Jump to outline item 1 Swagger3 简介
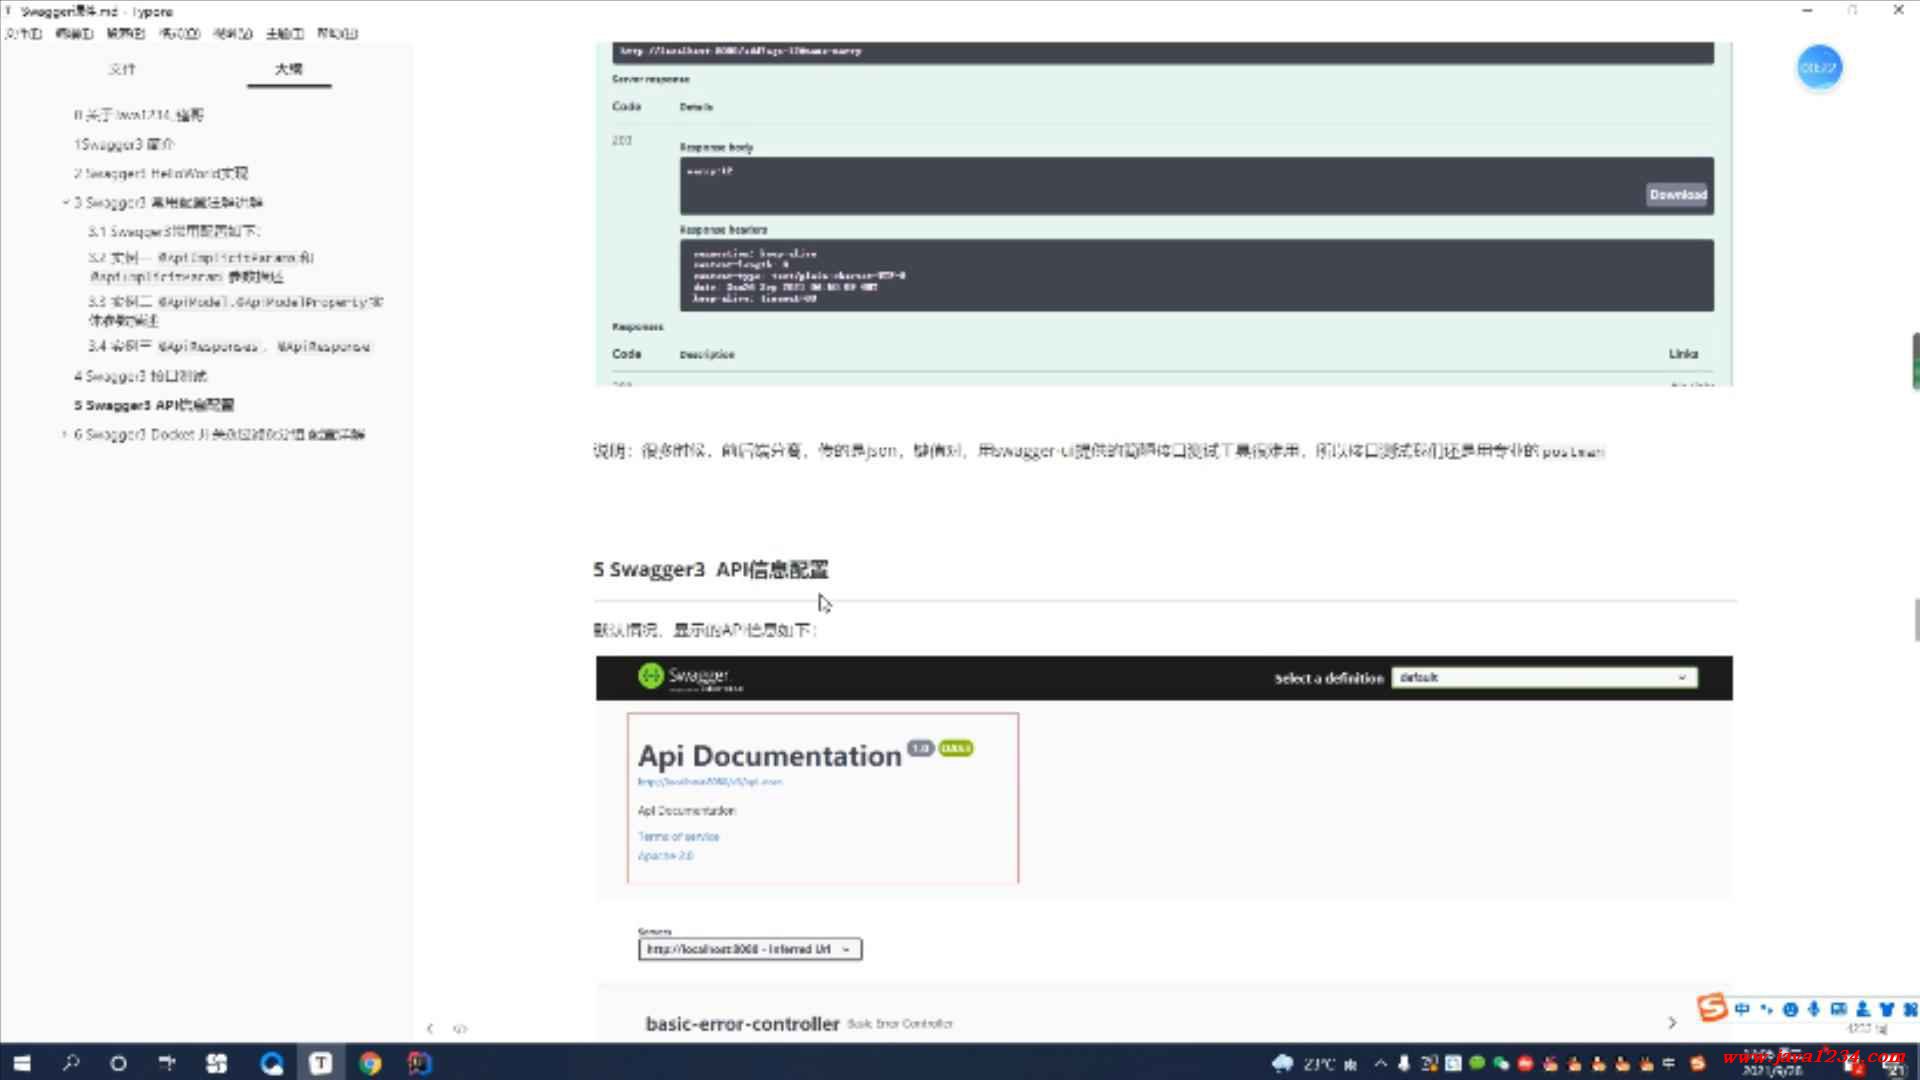Viewport: 1920px width, 1080px height. 124,144
